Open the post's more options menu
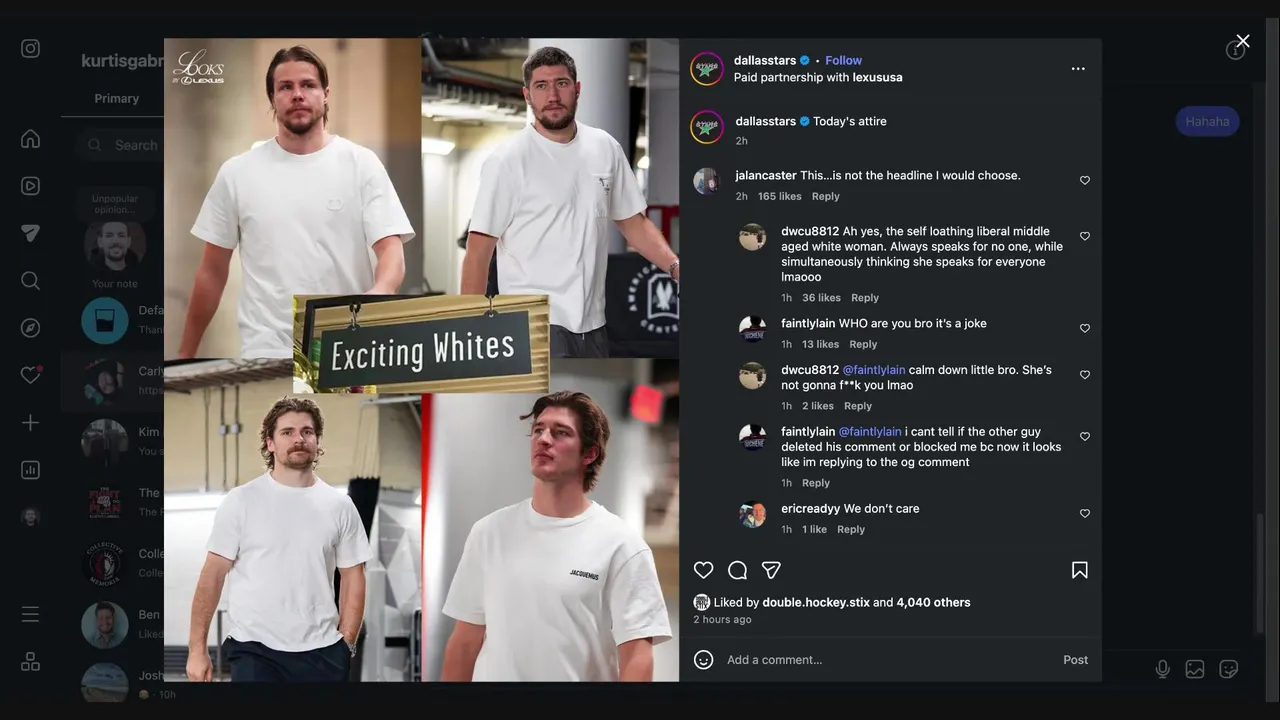The image size is (1280, 720). pyautogui.click(x=1078, y=69)
